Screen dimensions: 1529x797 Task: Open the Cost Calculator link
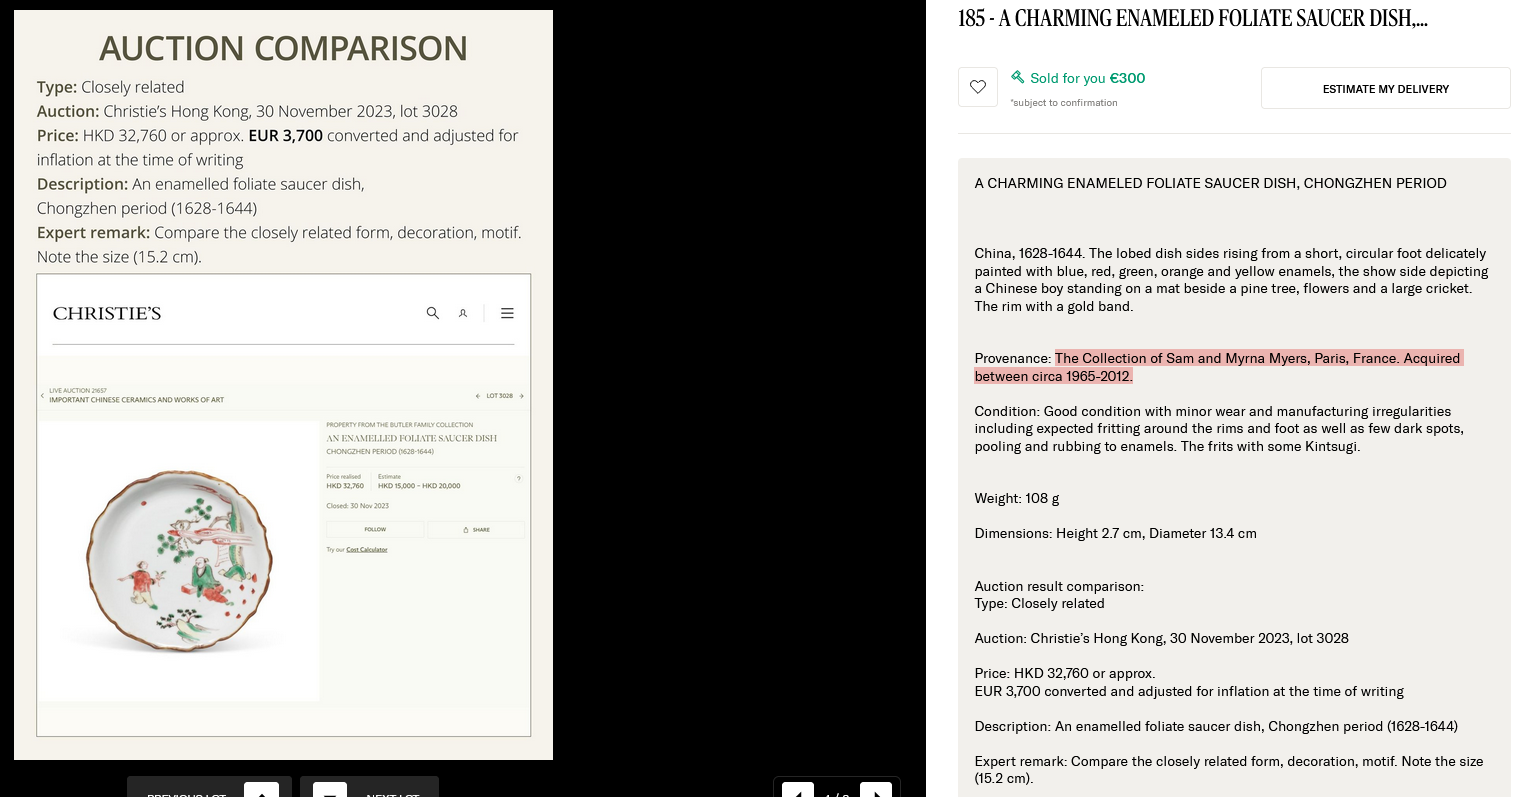click(x=367, y=550)
